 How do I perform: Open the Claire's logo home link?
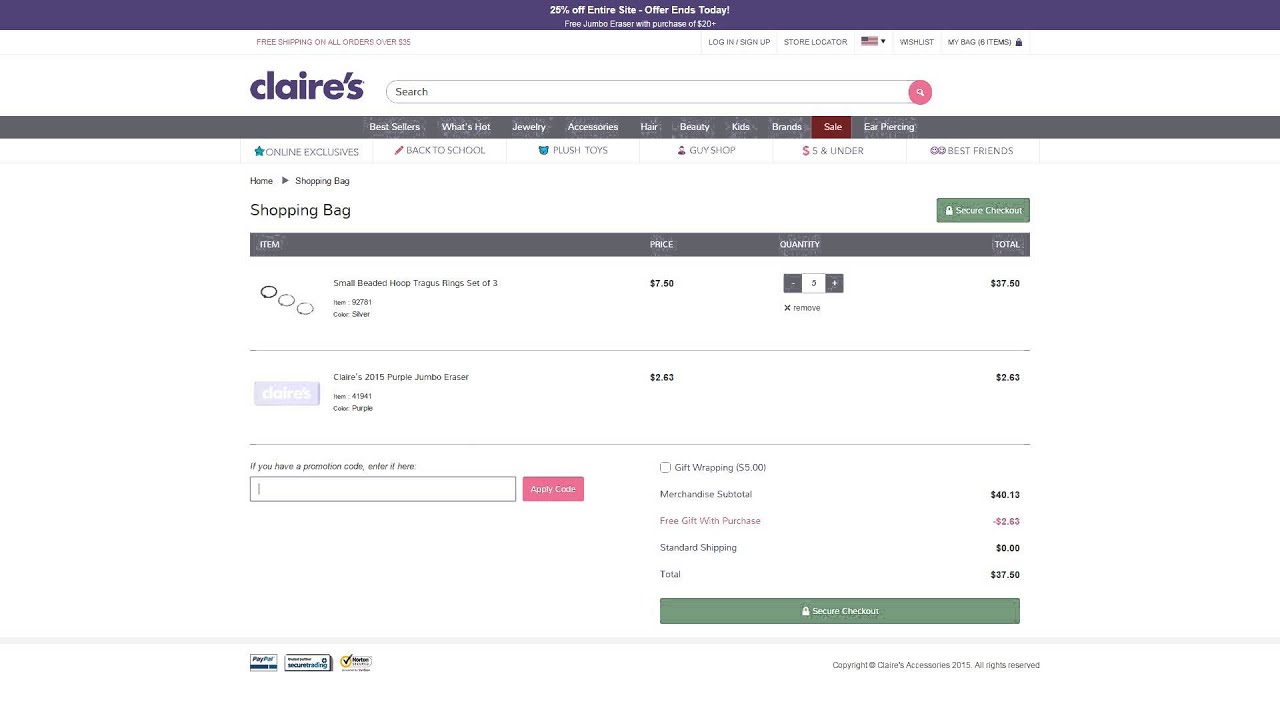pos(307,87)
